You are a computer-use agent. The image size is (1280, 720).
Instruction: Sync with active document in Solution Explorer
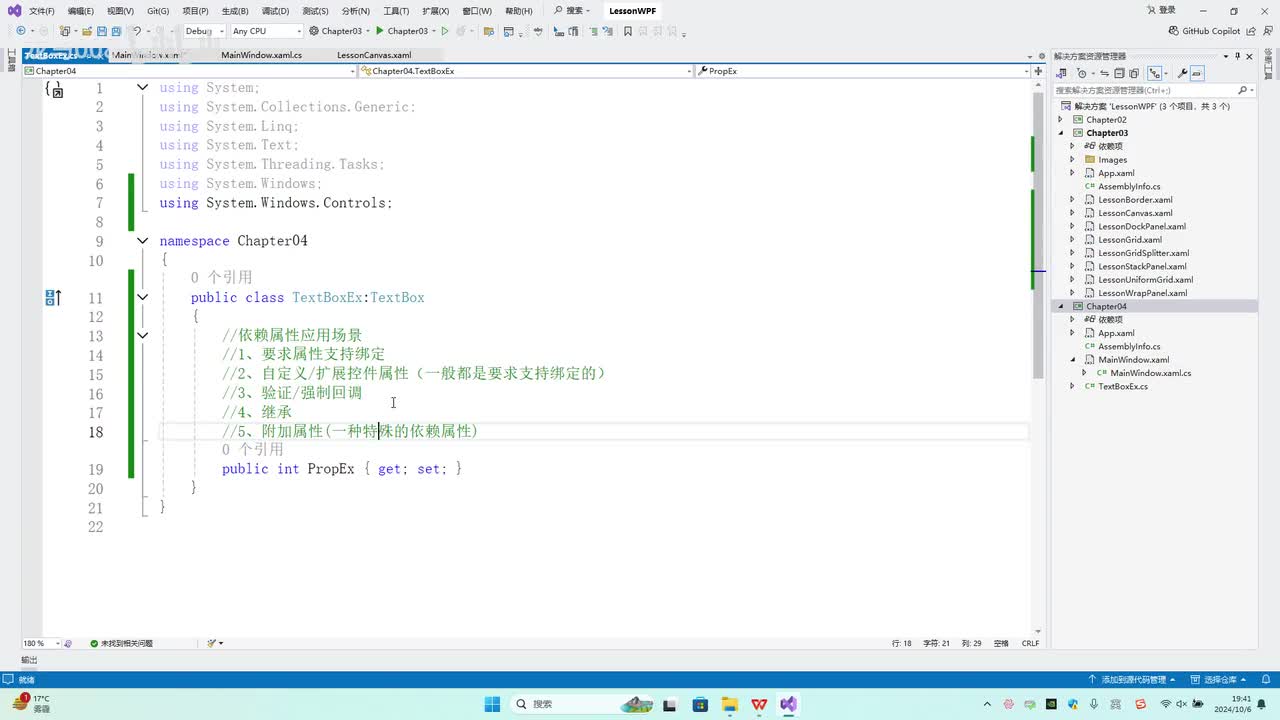(1106, 73)
